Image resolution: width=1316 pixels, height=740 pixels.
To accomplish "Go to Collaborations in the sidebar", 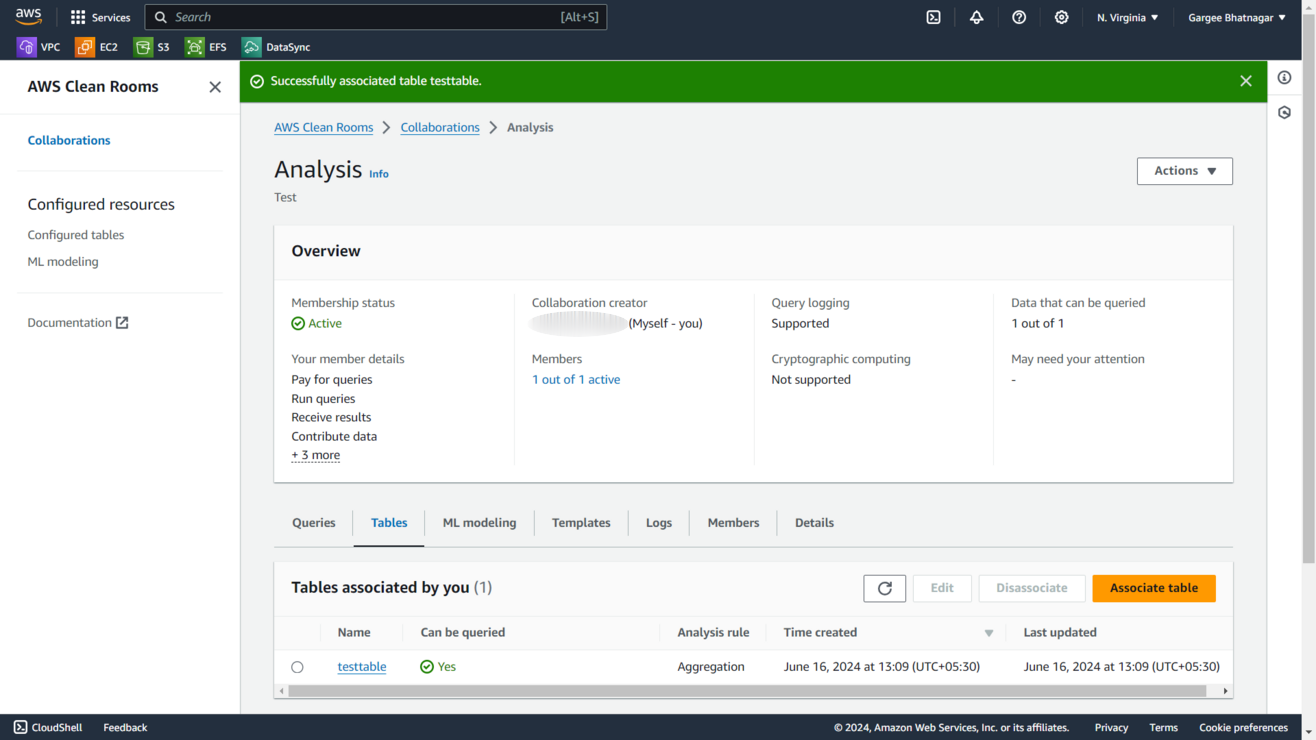I will click(69, 140).
